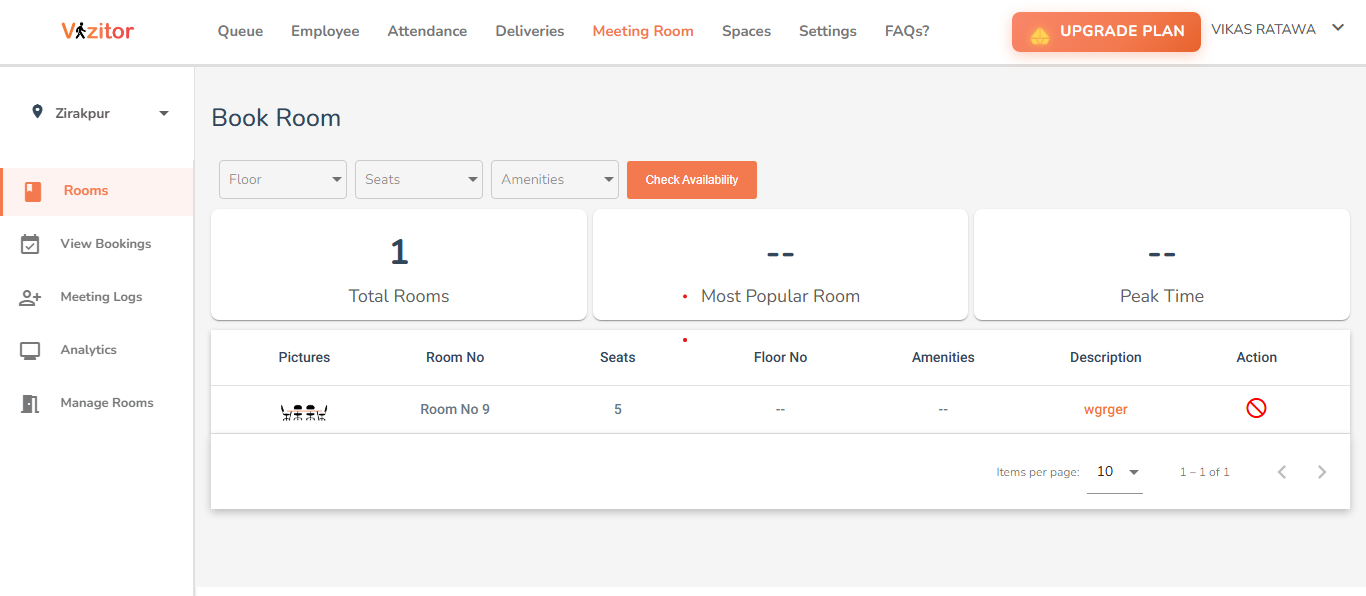
Task: Click the View Bookings calendar icon
Action: (30, 244)
